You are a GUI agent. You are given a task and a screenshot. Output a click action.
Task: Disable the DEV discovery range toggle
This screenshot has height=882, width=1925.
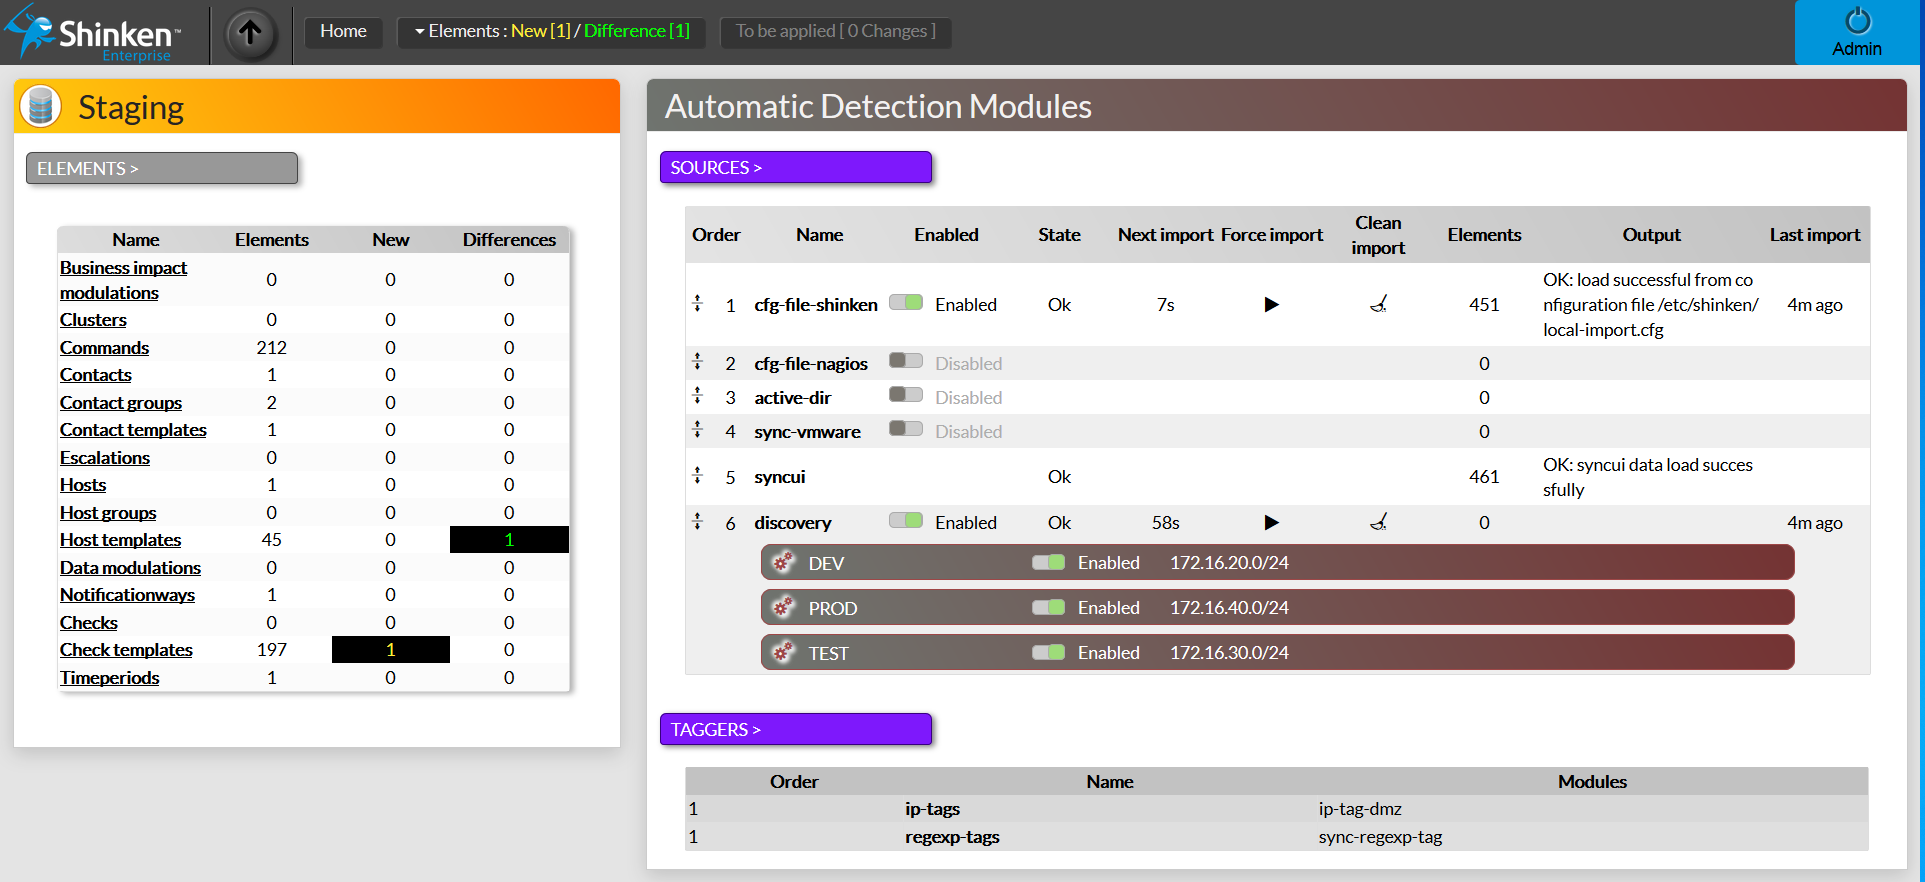click(x=1048, y=562)
